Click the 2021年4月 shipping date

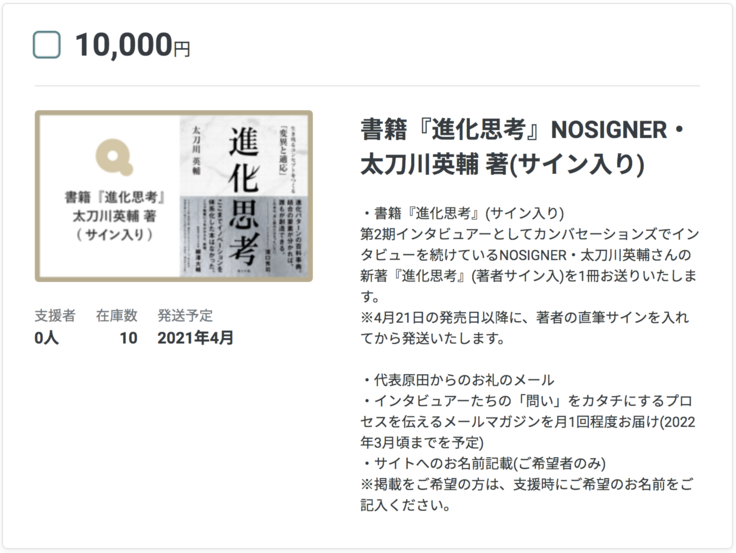195,338
